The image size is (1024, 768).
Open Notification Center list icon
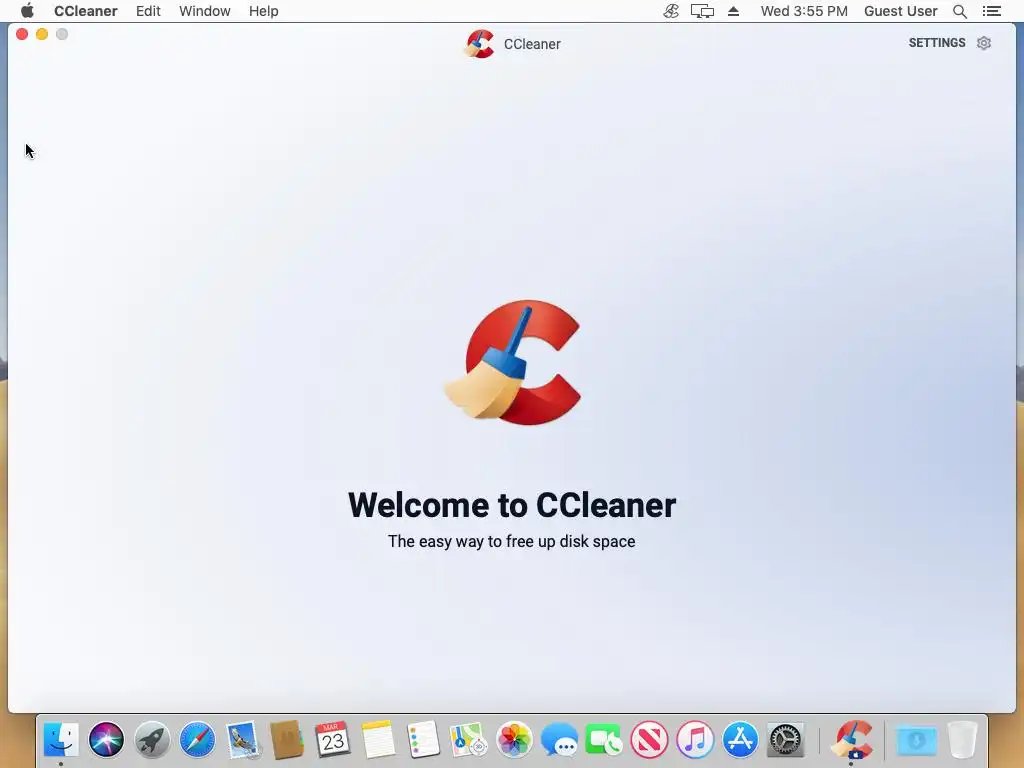pos(991,11)
